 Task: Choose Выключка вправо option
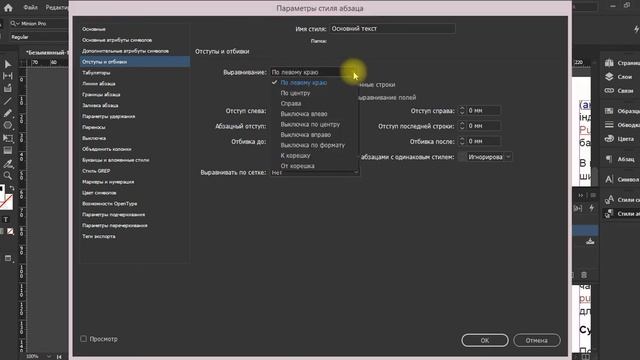click(306, 135)
